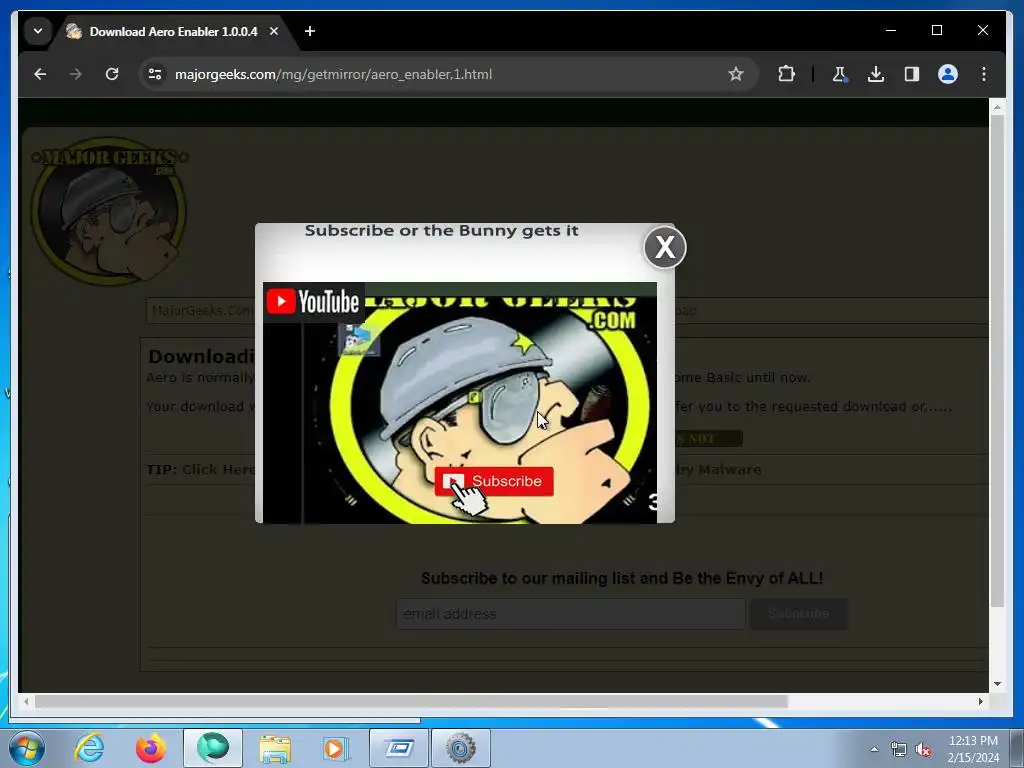Click the scroll down arrow

coord(997,684)
